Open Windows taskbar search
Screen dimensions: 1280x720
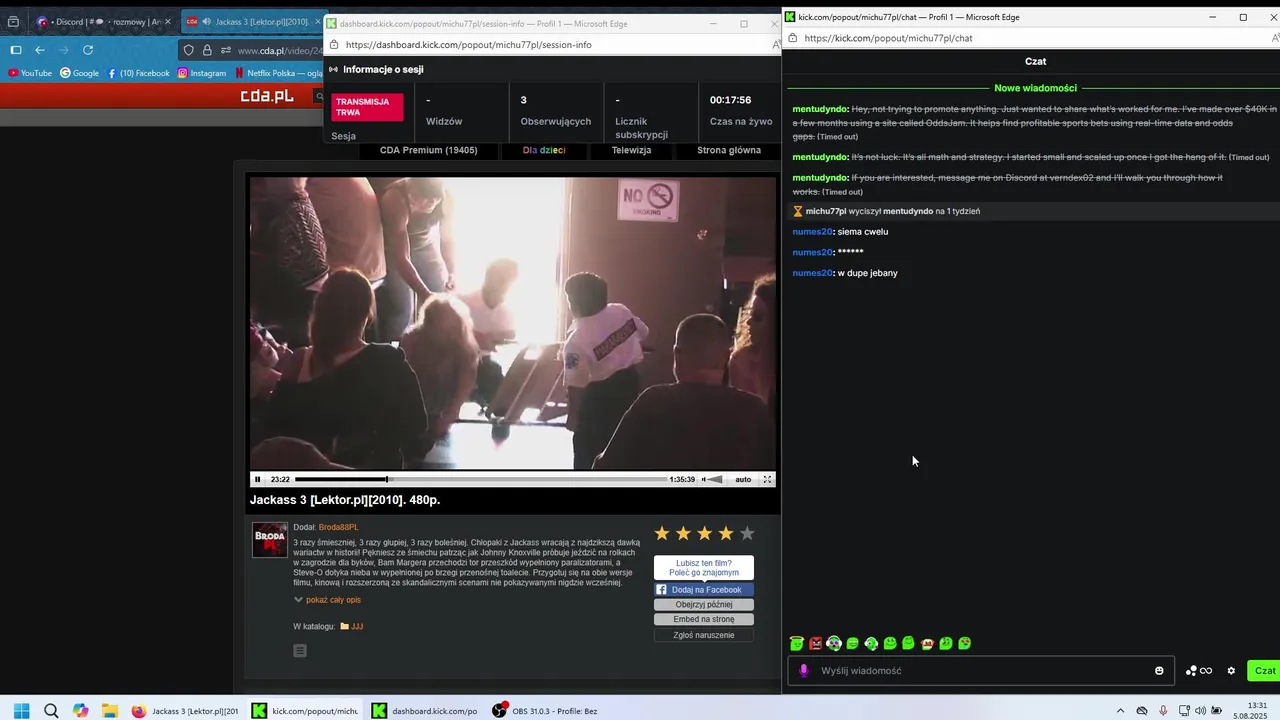(51, 711)
